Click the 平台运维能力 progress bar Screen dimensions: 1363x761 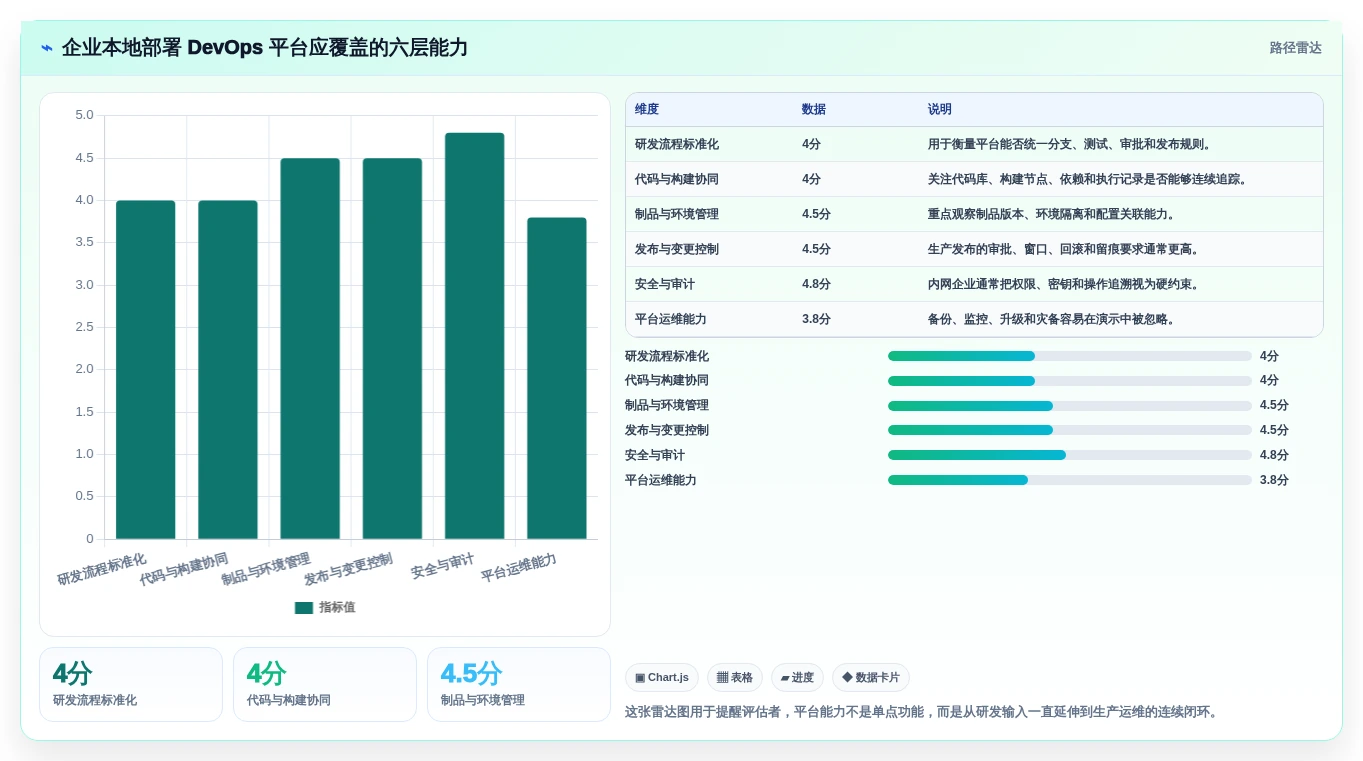(1070, 480)
